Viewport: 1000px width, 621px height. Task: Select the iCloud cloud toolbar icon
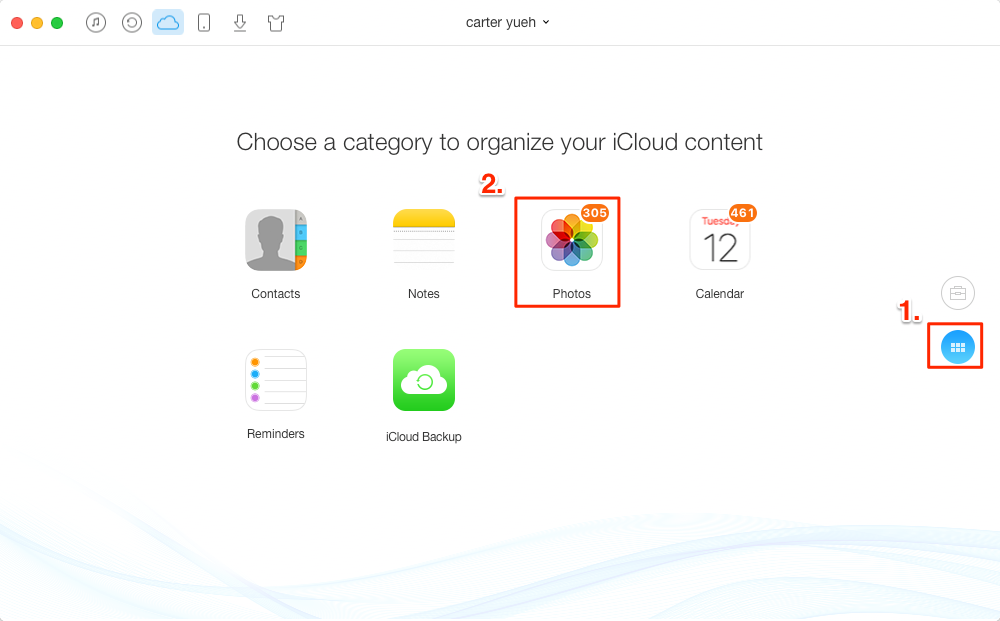[x=168, y=22]
